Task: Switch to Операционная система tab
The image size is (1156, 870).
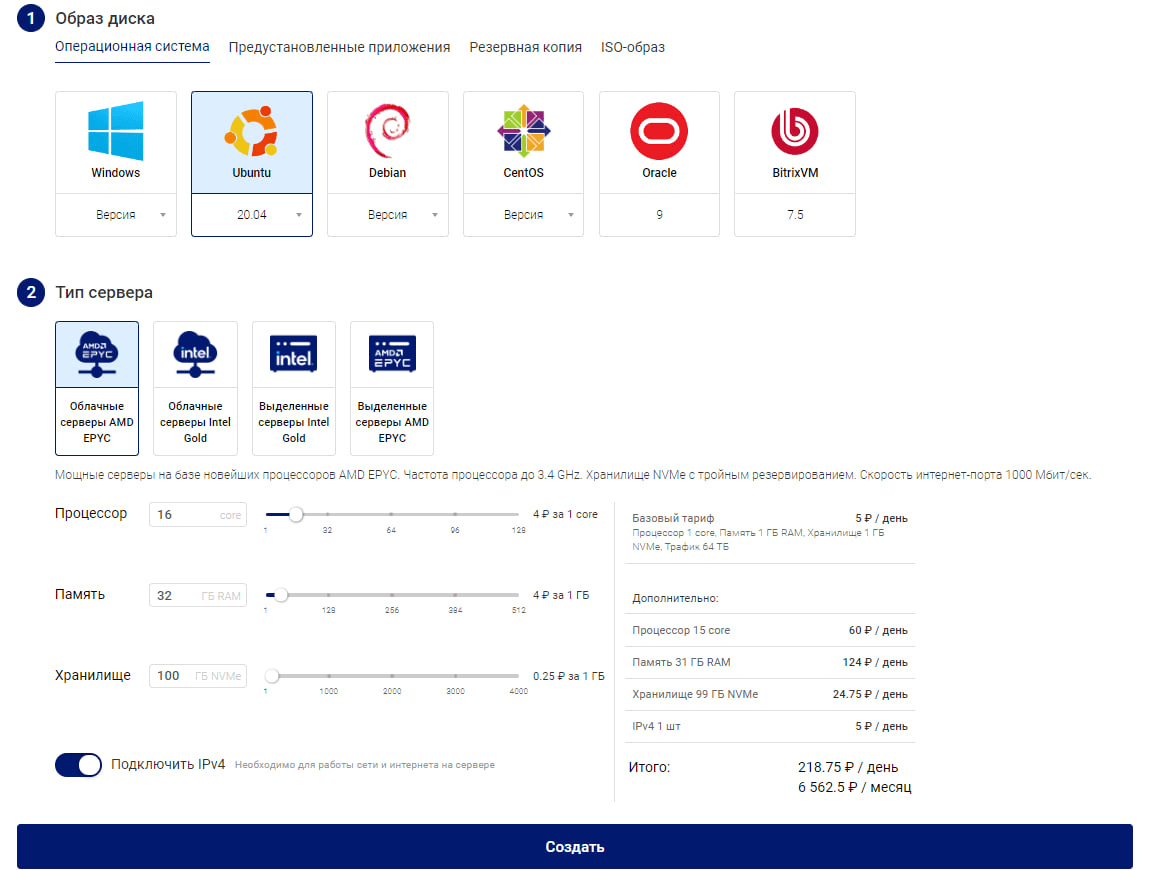Action: pos(132,46)
